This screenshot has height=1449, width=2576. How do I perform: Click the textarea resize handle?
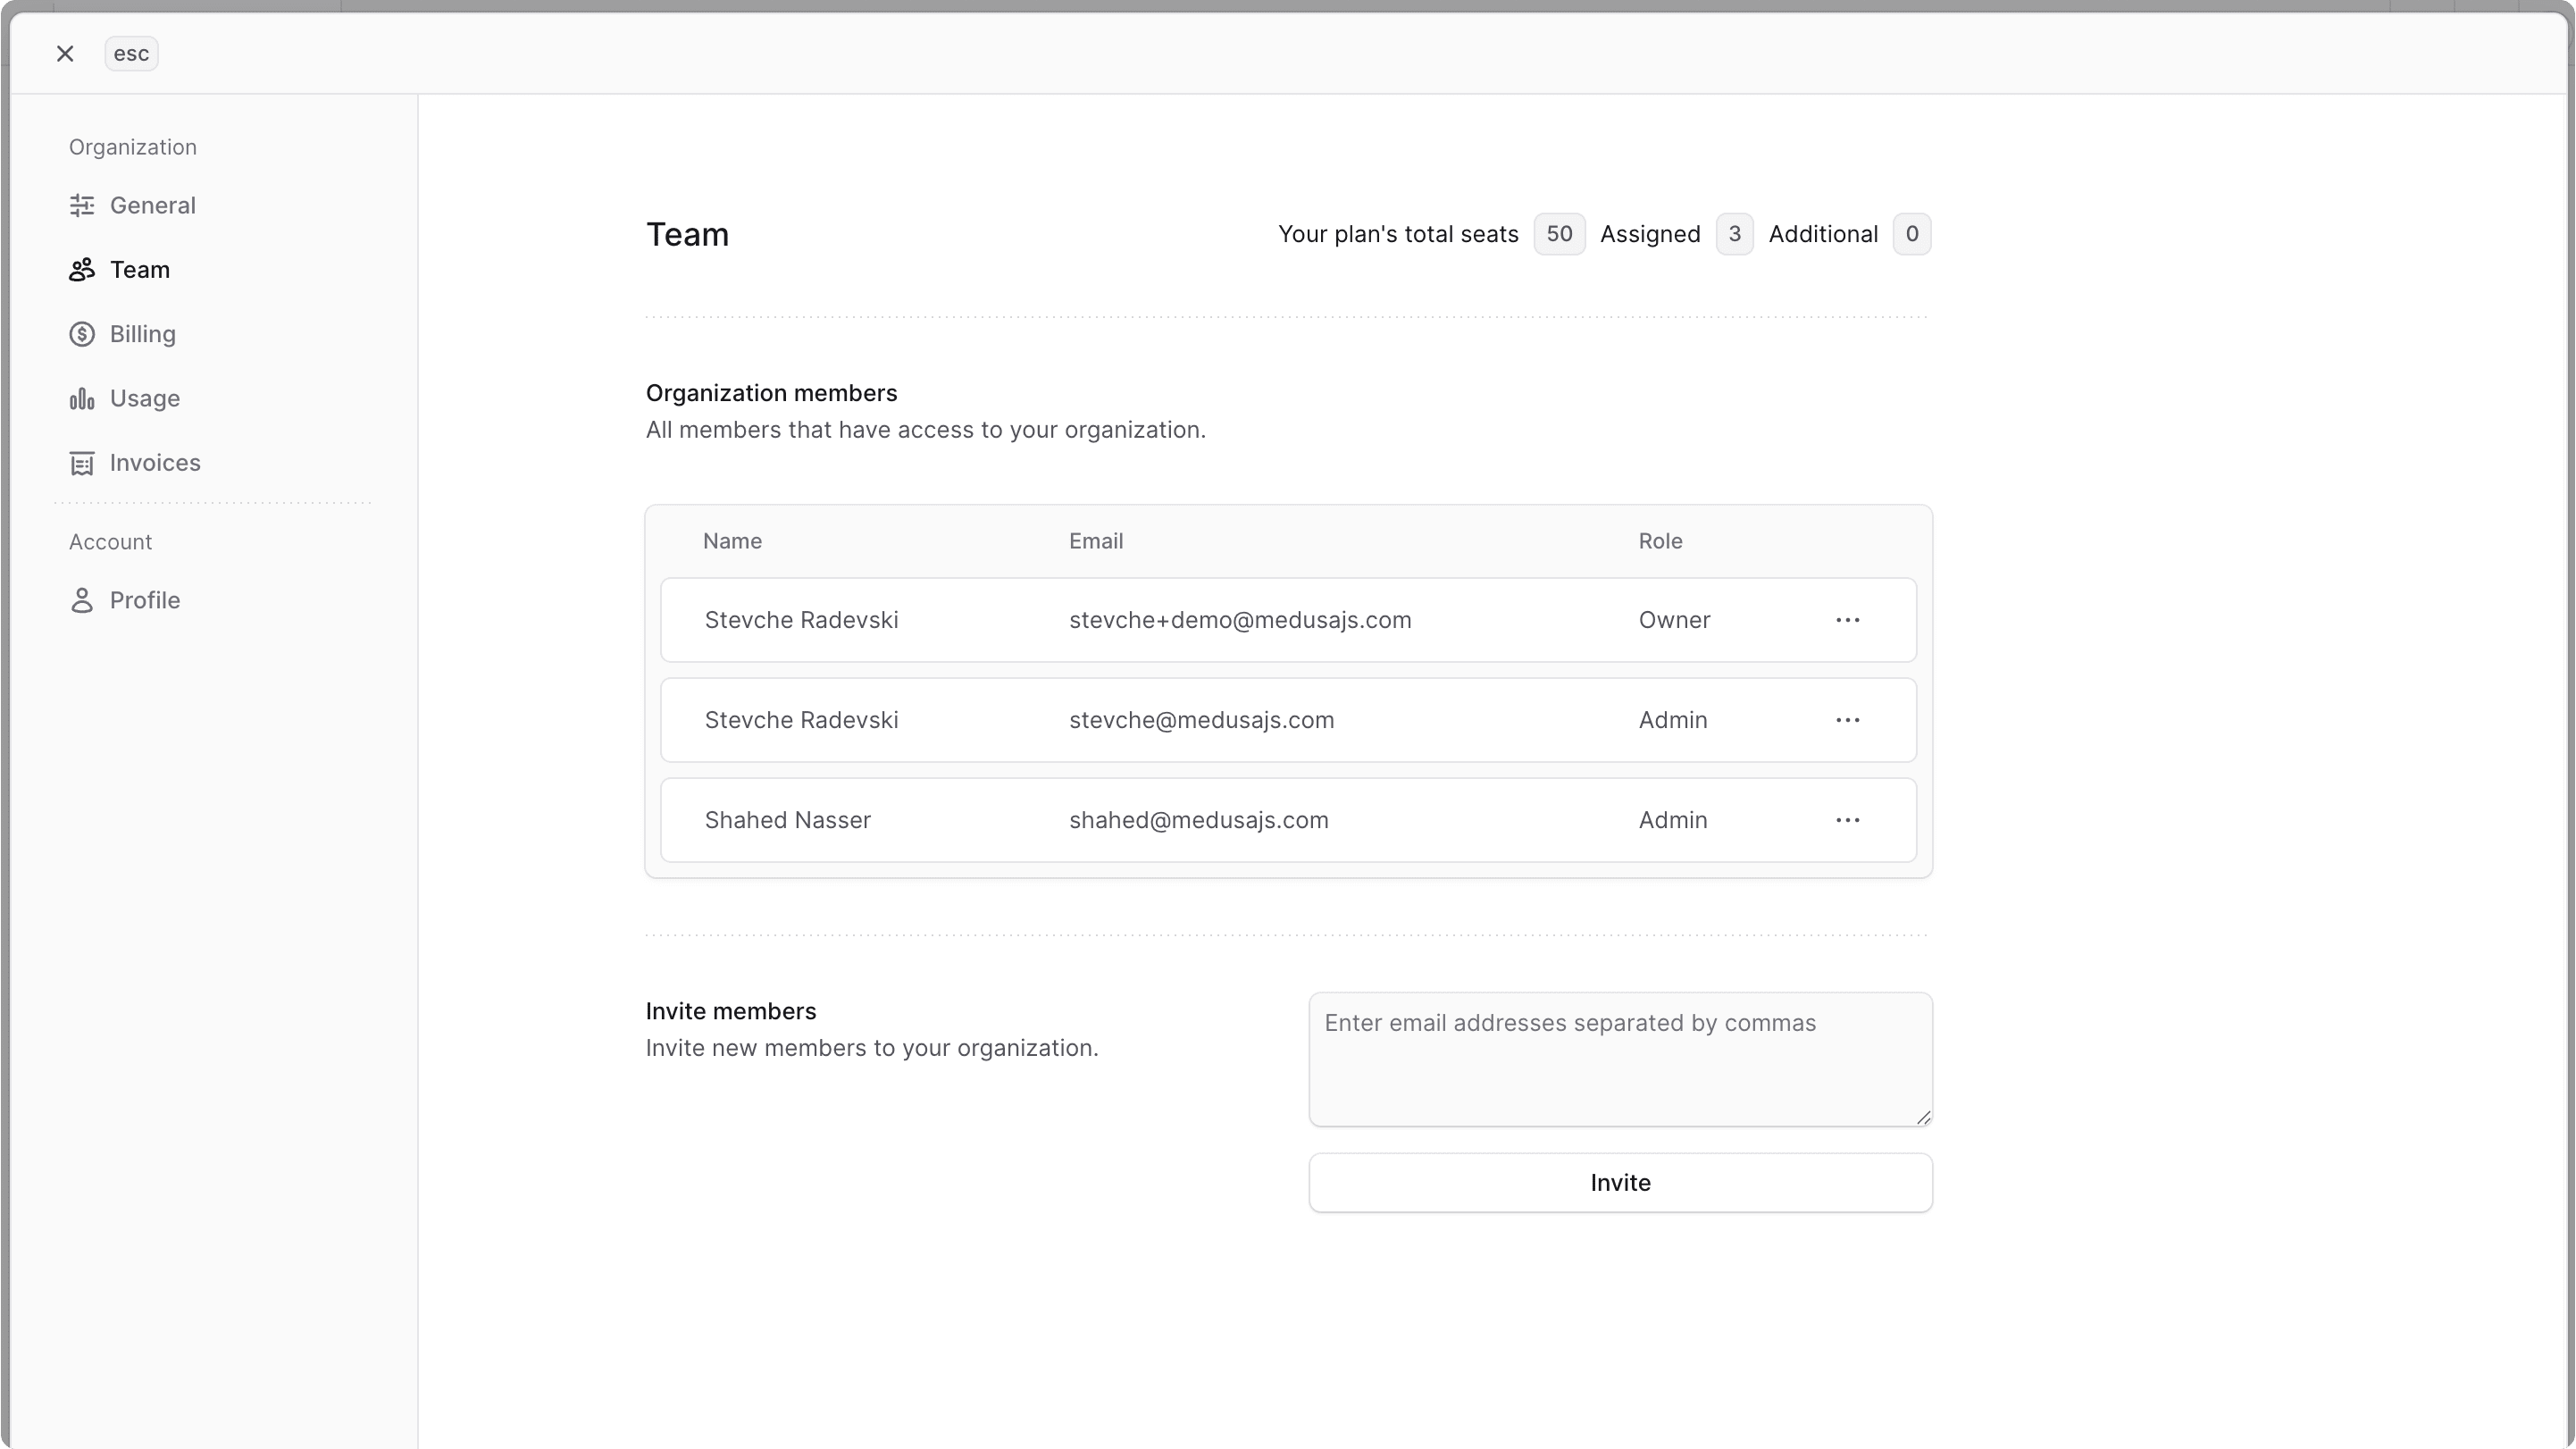coord(1923,1117)
